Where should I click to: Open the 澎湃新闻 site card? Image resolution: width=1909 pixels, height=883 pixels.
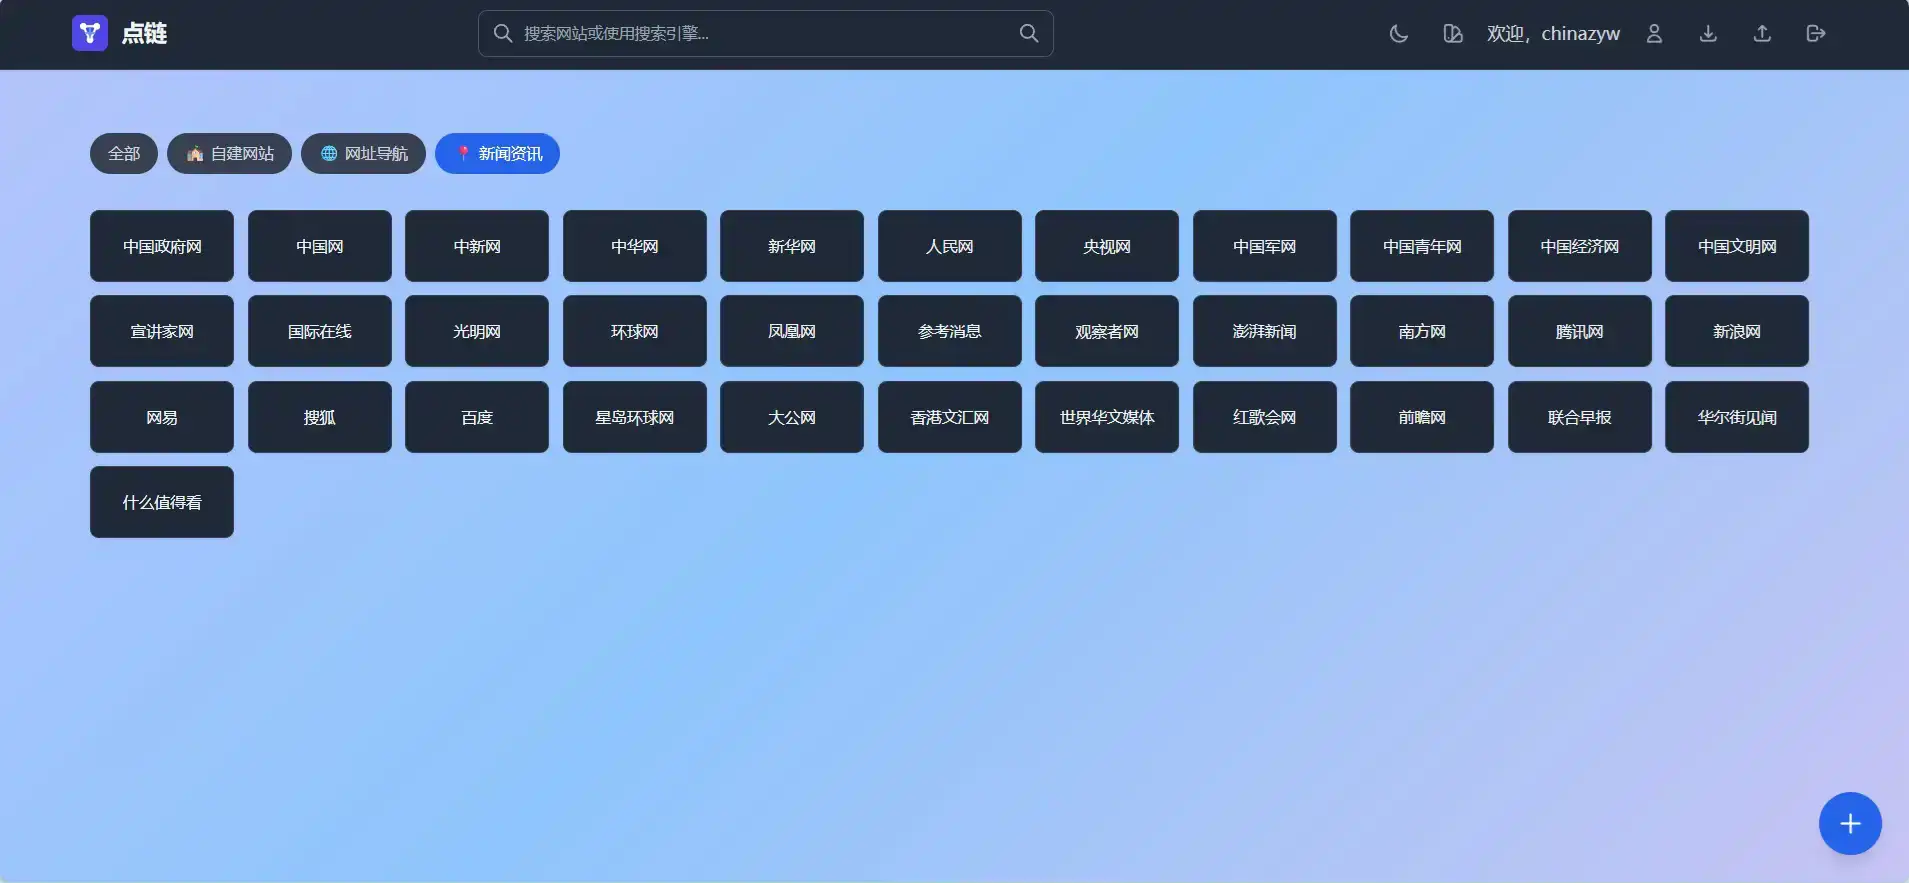coord(1264,331)
